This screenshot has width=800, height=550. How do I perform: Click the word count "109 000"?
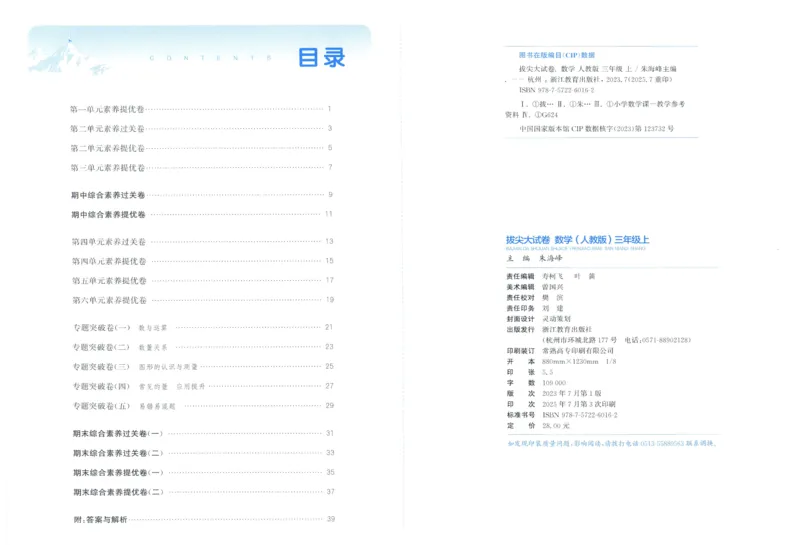coord(554,383)
